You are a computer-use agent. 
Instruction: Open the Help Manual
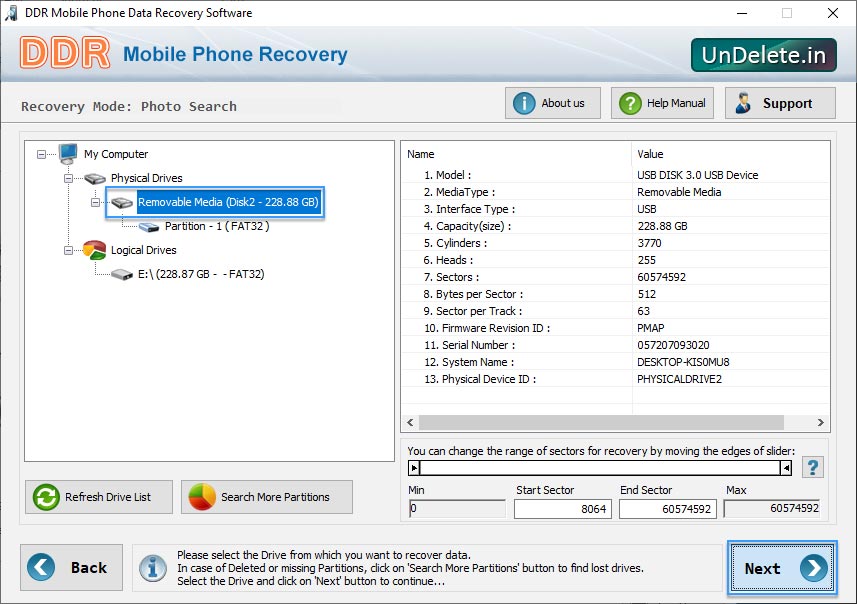[x=662, y=103]
